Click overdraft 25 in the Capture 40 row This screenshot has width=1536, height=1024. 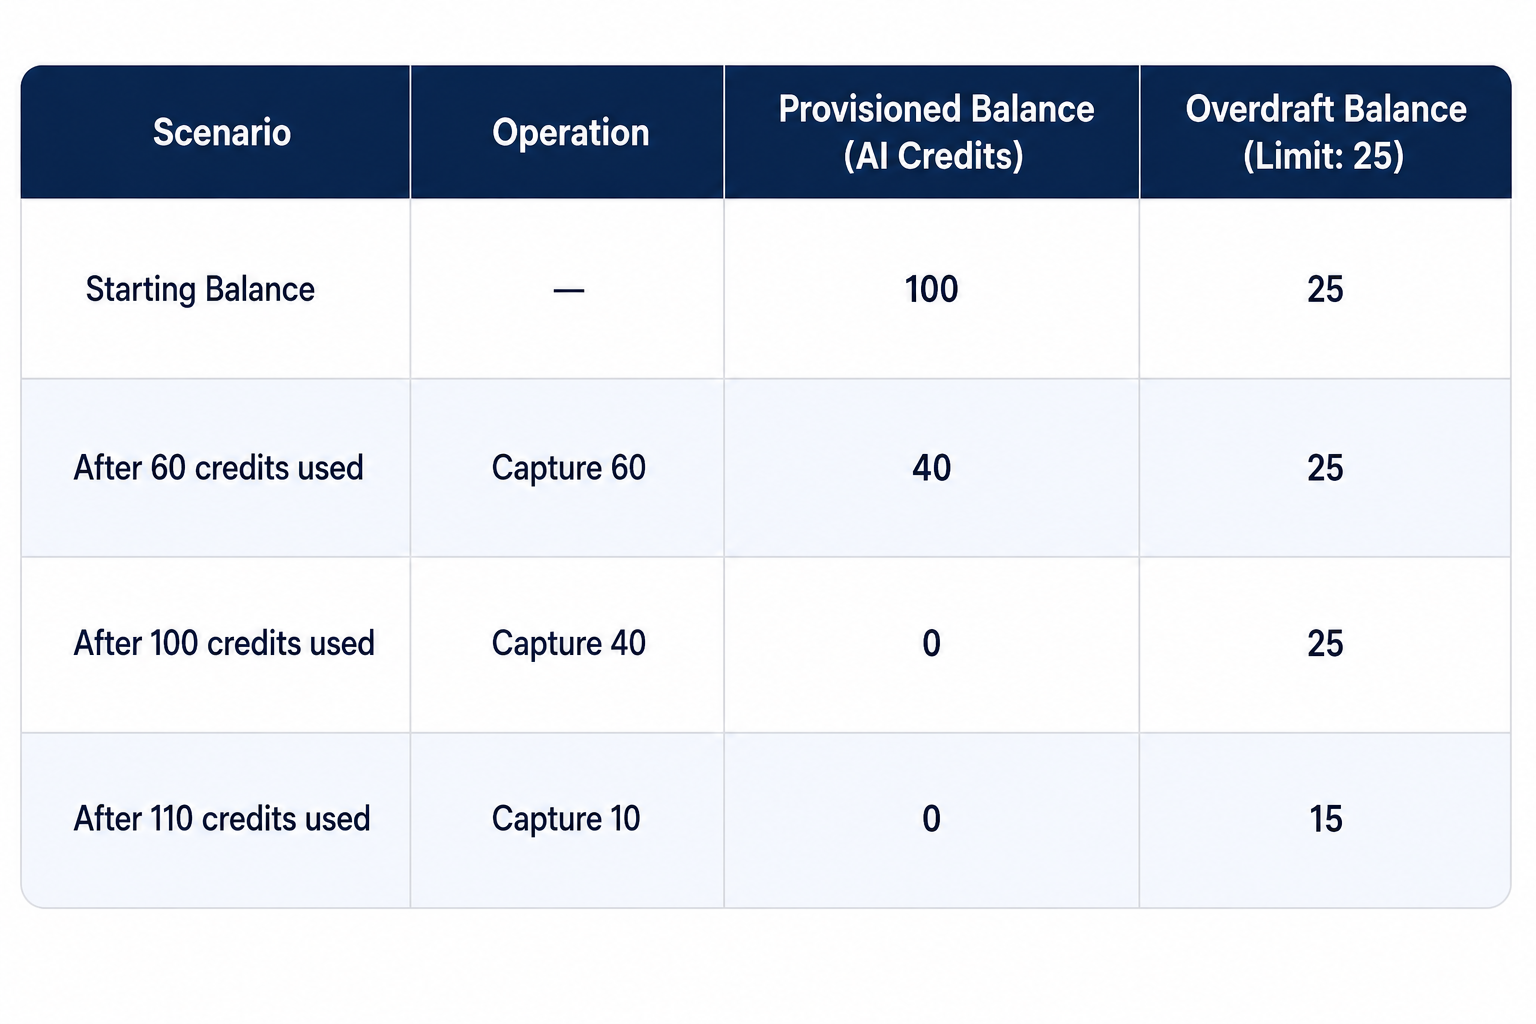click(x=1325, y=643)
